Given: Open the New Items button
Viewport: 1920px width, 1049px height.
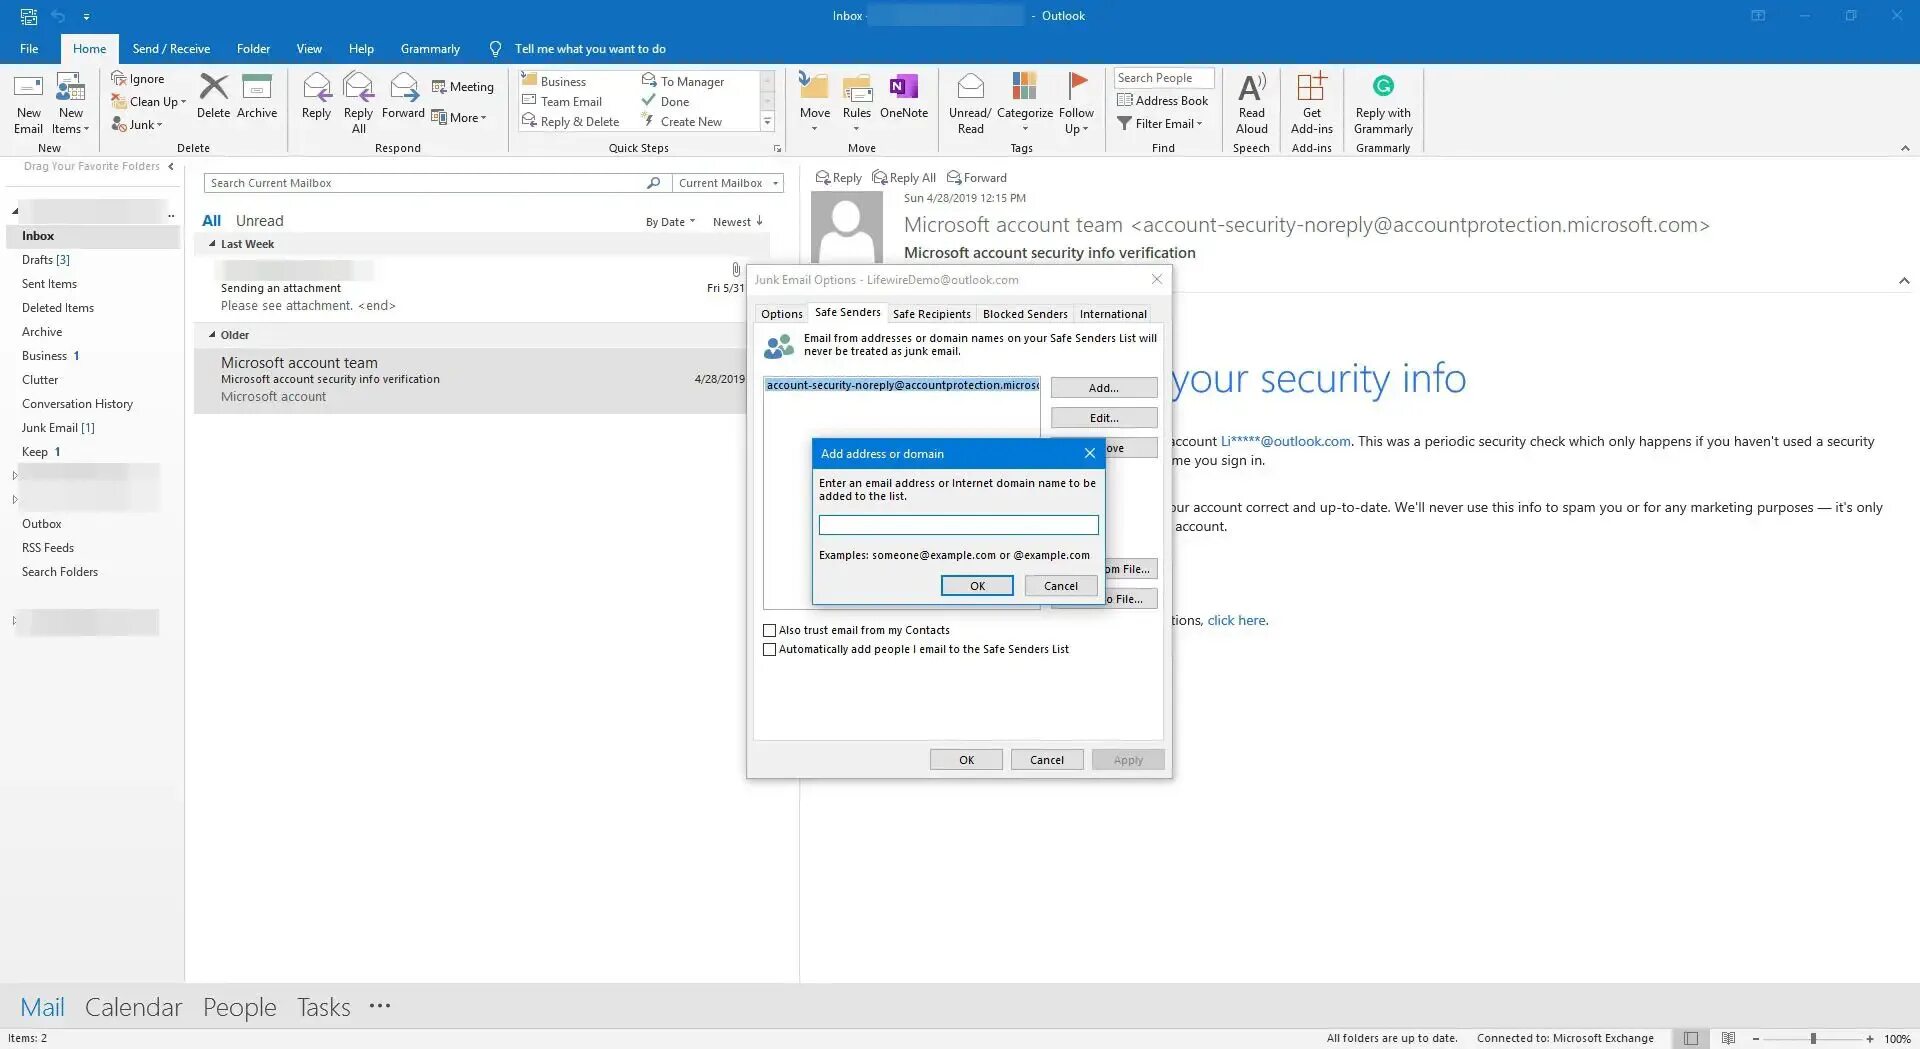Looking at the screenshot, I should 71,103.
